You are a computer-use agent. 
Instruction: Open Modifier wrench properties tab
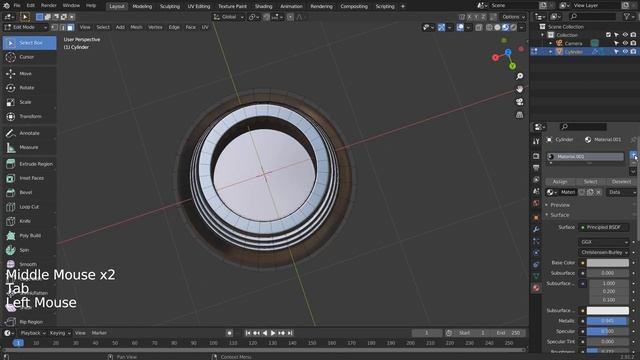(536, 229)
